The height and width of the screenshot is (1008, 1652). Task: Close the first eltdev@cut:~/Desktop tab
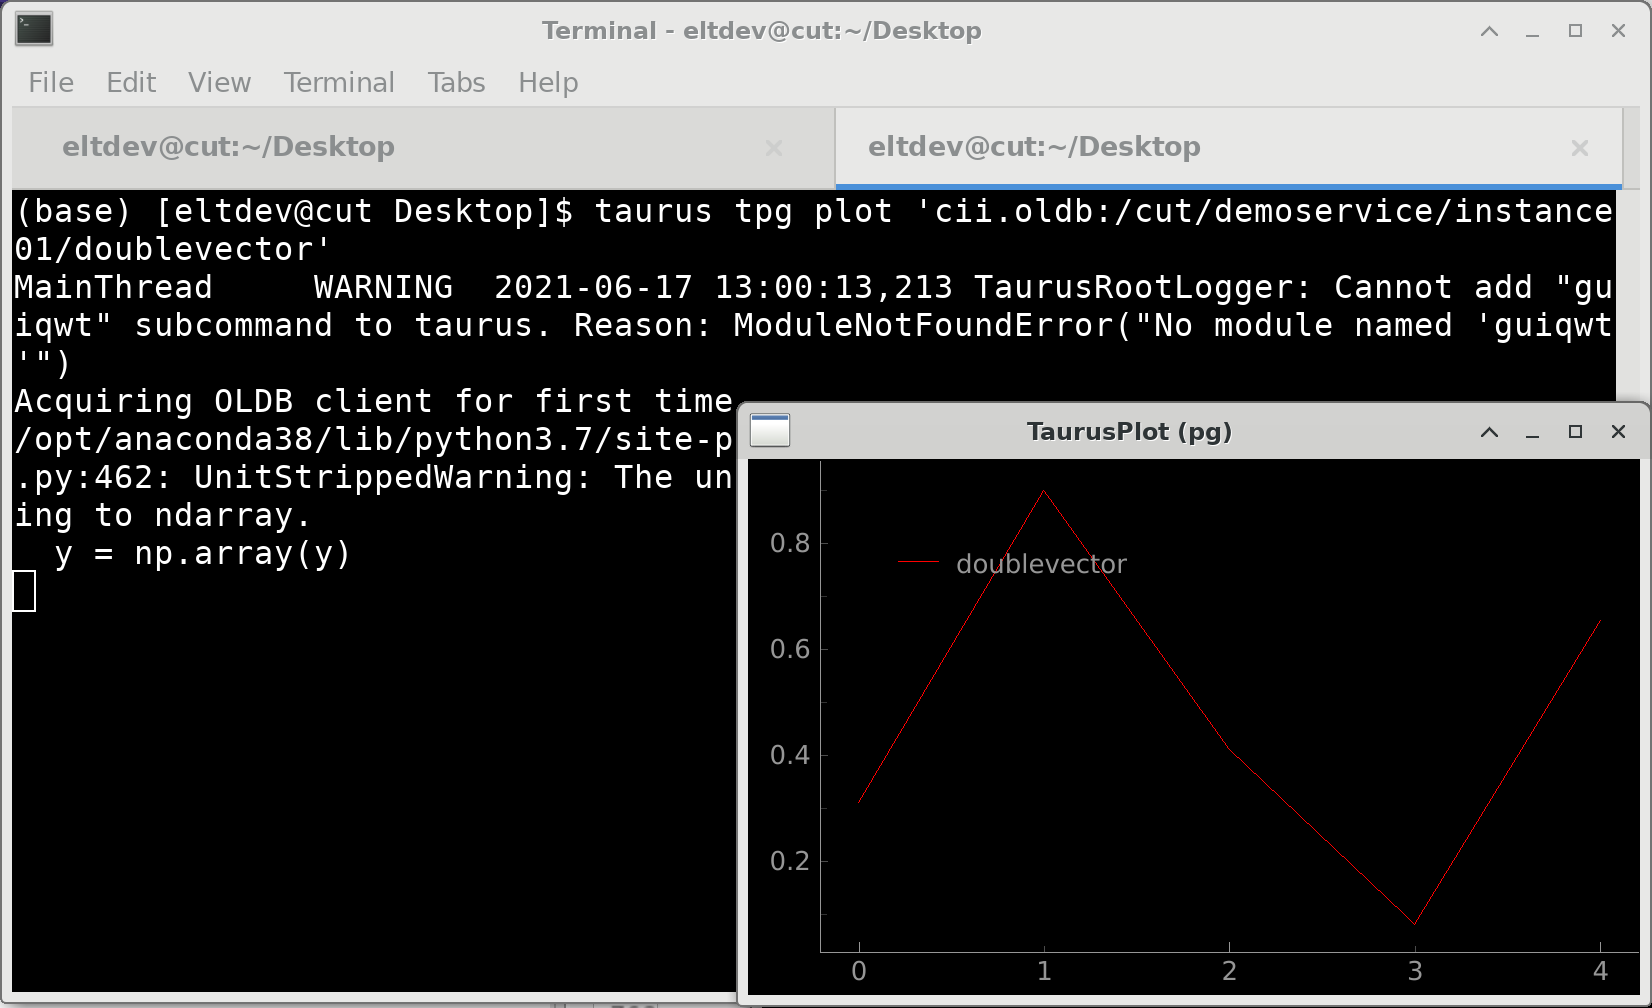(x=774, y=148)
